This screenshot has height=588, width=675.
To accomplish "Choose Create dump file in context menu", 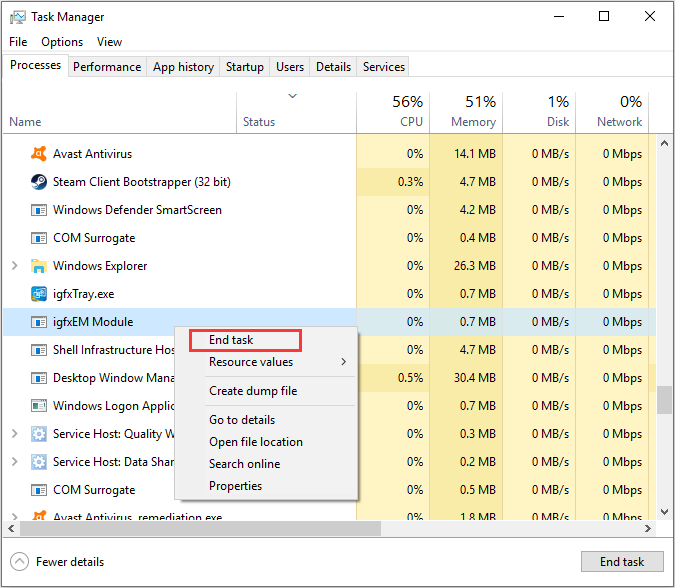I will (x=266, y=391).
